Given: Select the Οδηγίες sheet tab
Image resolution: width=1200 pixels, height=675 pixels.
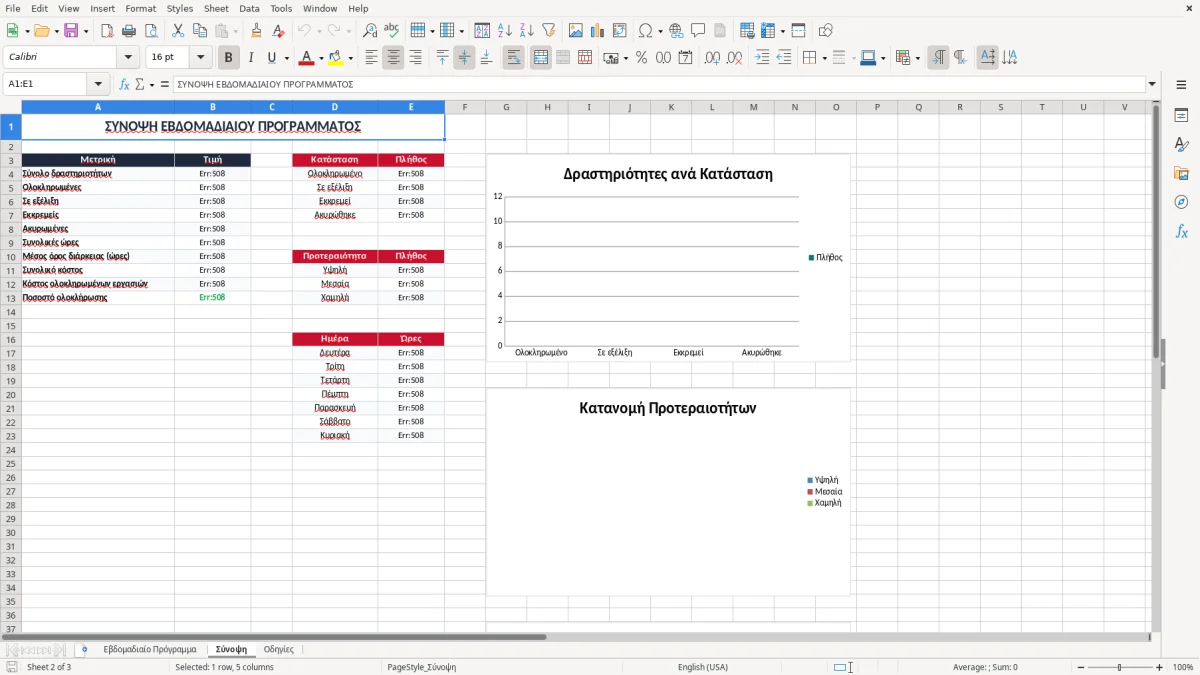Looking at the screenshot, I should [x=279, y=649].
